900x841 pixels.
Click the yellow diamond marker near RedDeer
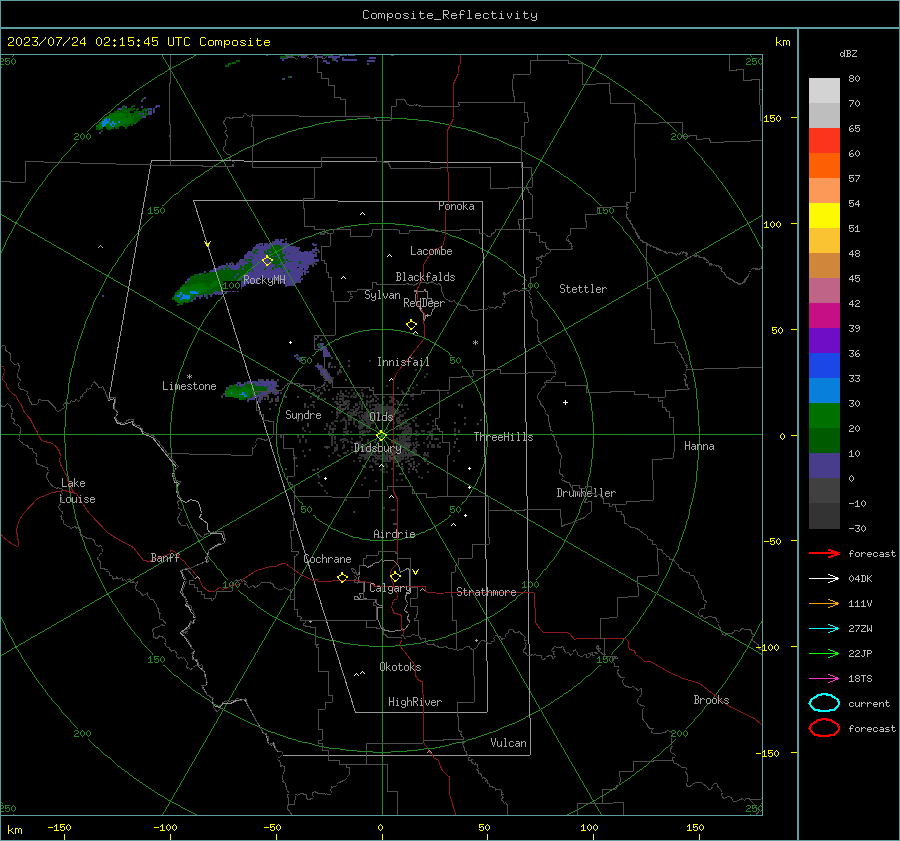(x=411, y=325)
